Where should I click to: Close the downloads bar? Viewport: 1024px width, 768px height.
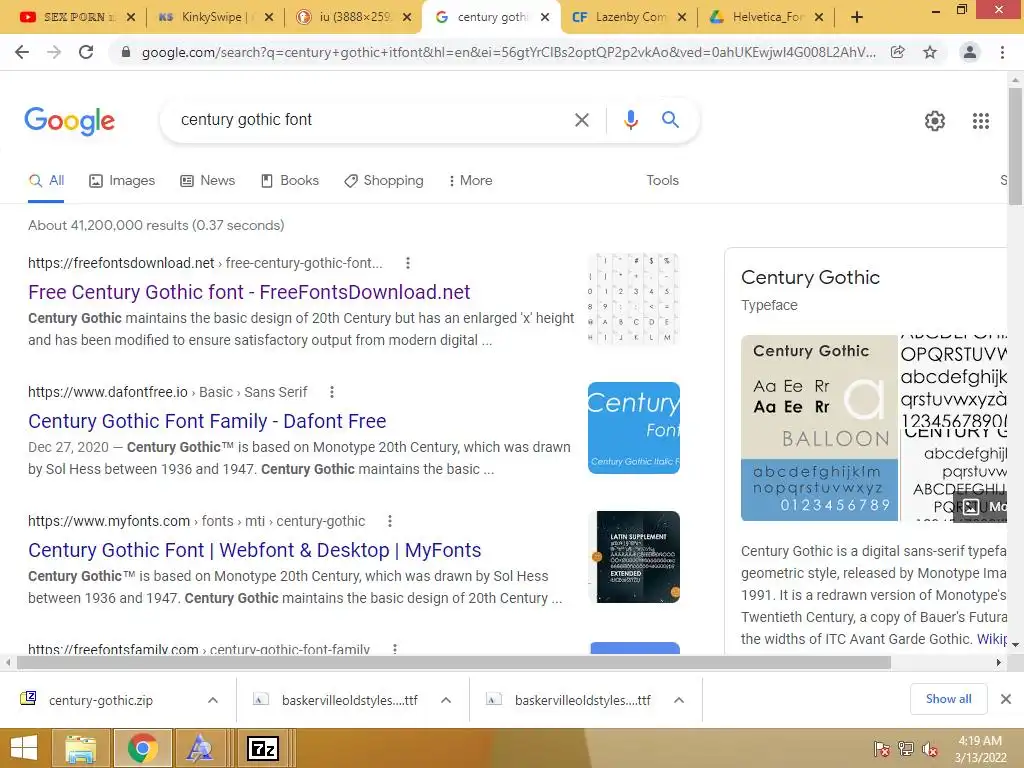[1006, 699]
